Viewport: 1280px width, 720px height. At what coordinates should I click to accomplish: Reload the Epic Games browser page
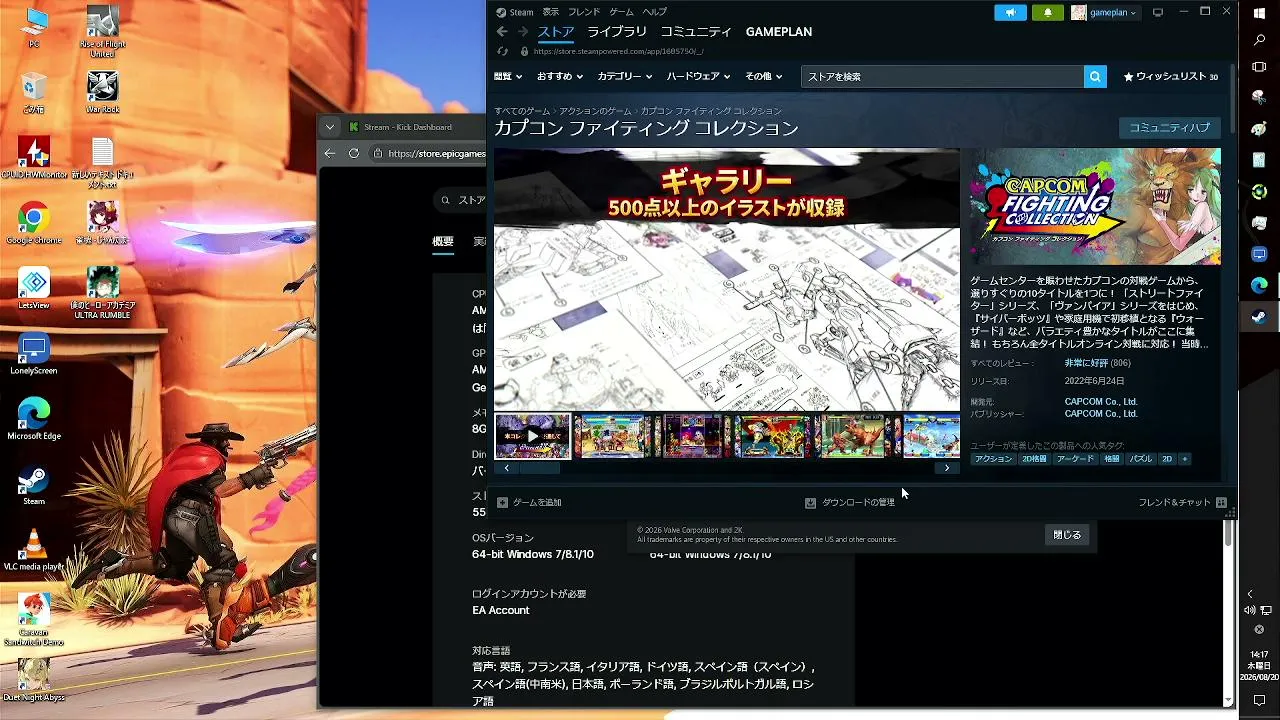(354, 153)
